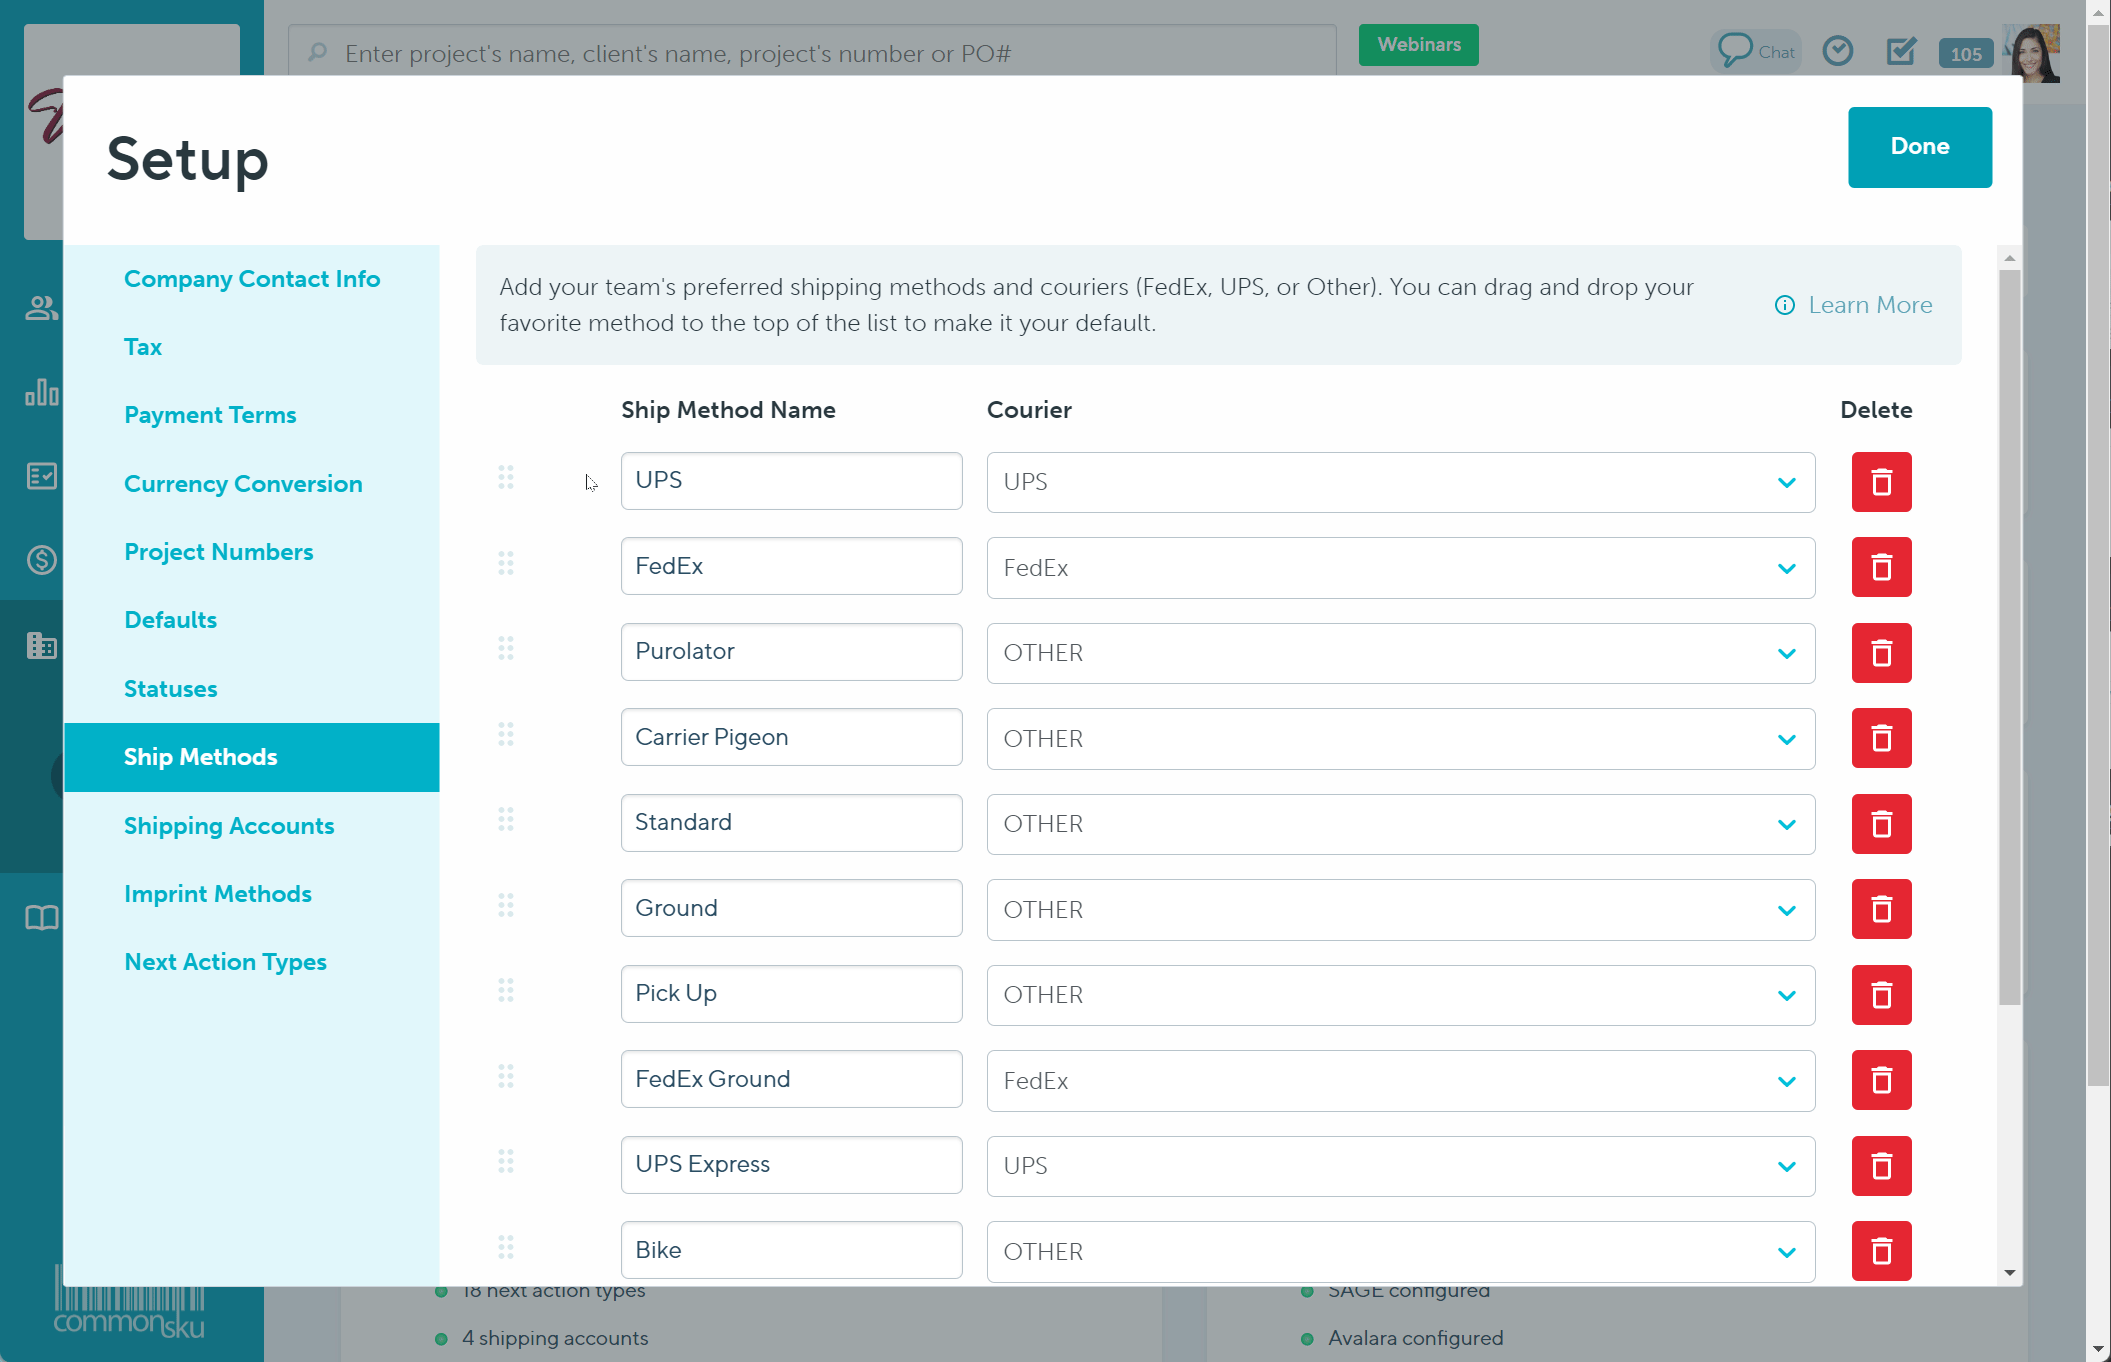Open the Reports bar chart icon
This screenshot has height=1362, width=2111.
coord(40,393)
